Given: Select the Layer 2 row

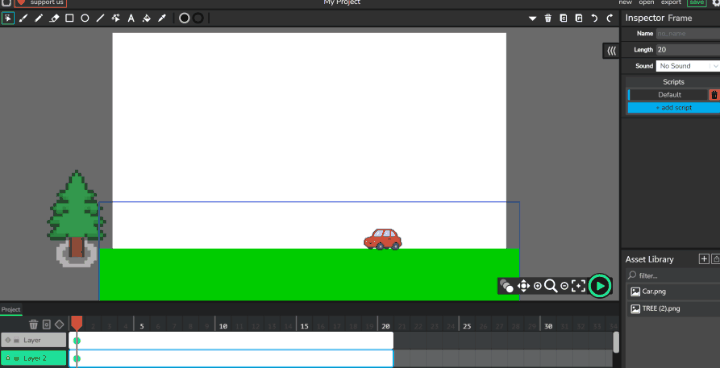Looking at the screenshot, I should coord(34,358).
